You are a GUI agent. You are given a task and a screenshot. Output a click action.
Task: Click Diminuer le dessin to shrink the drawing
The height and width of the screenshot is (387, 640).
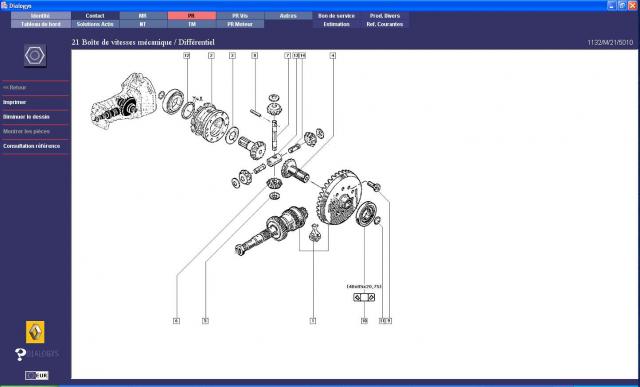pos(26,117)
